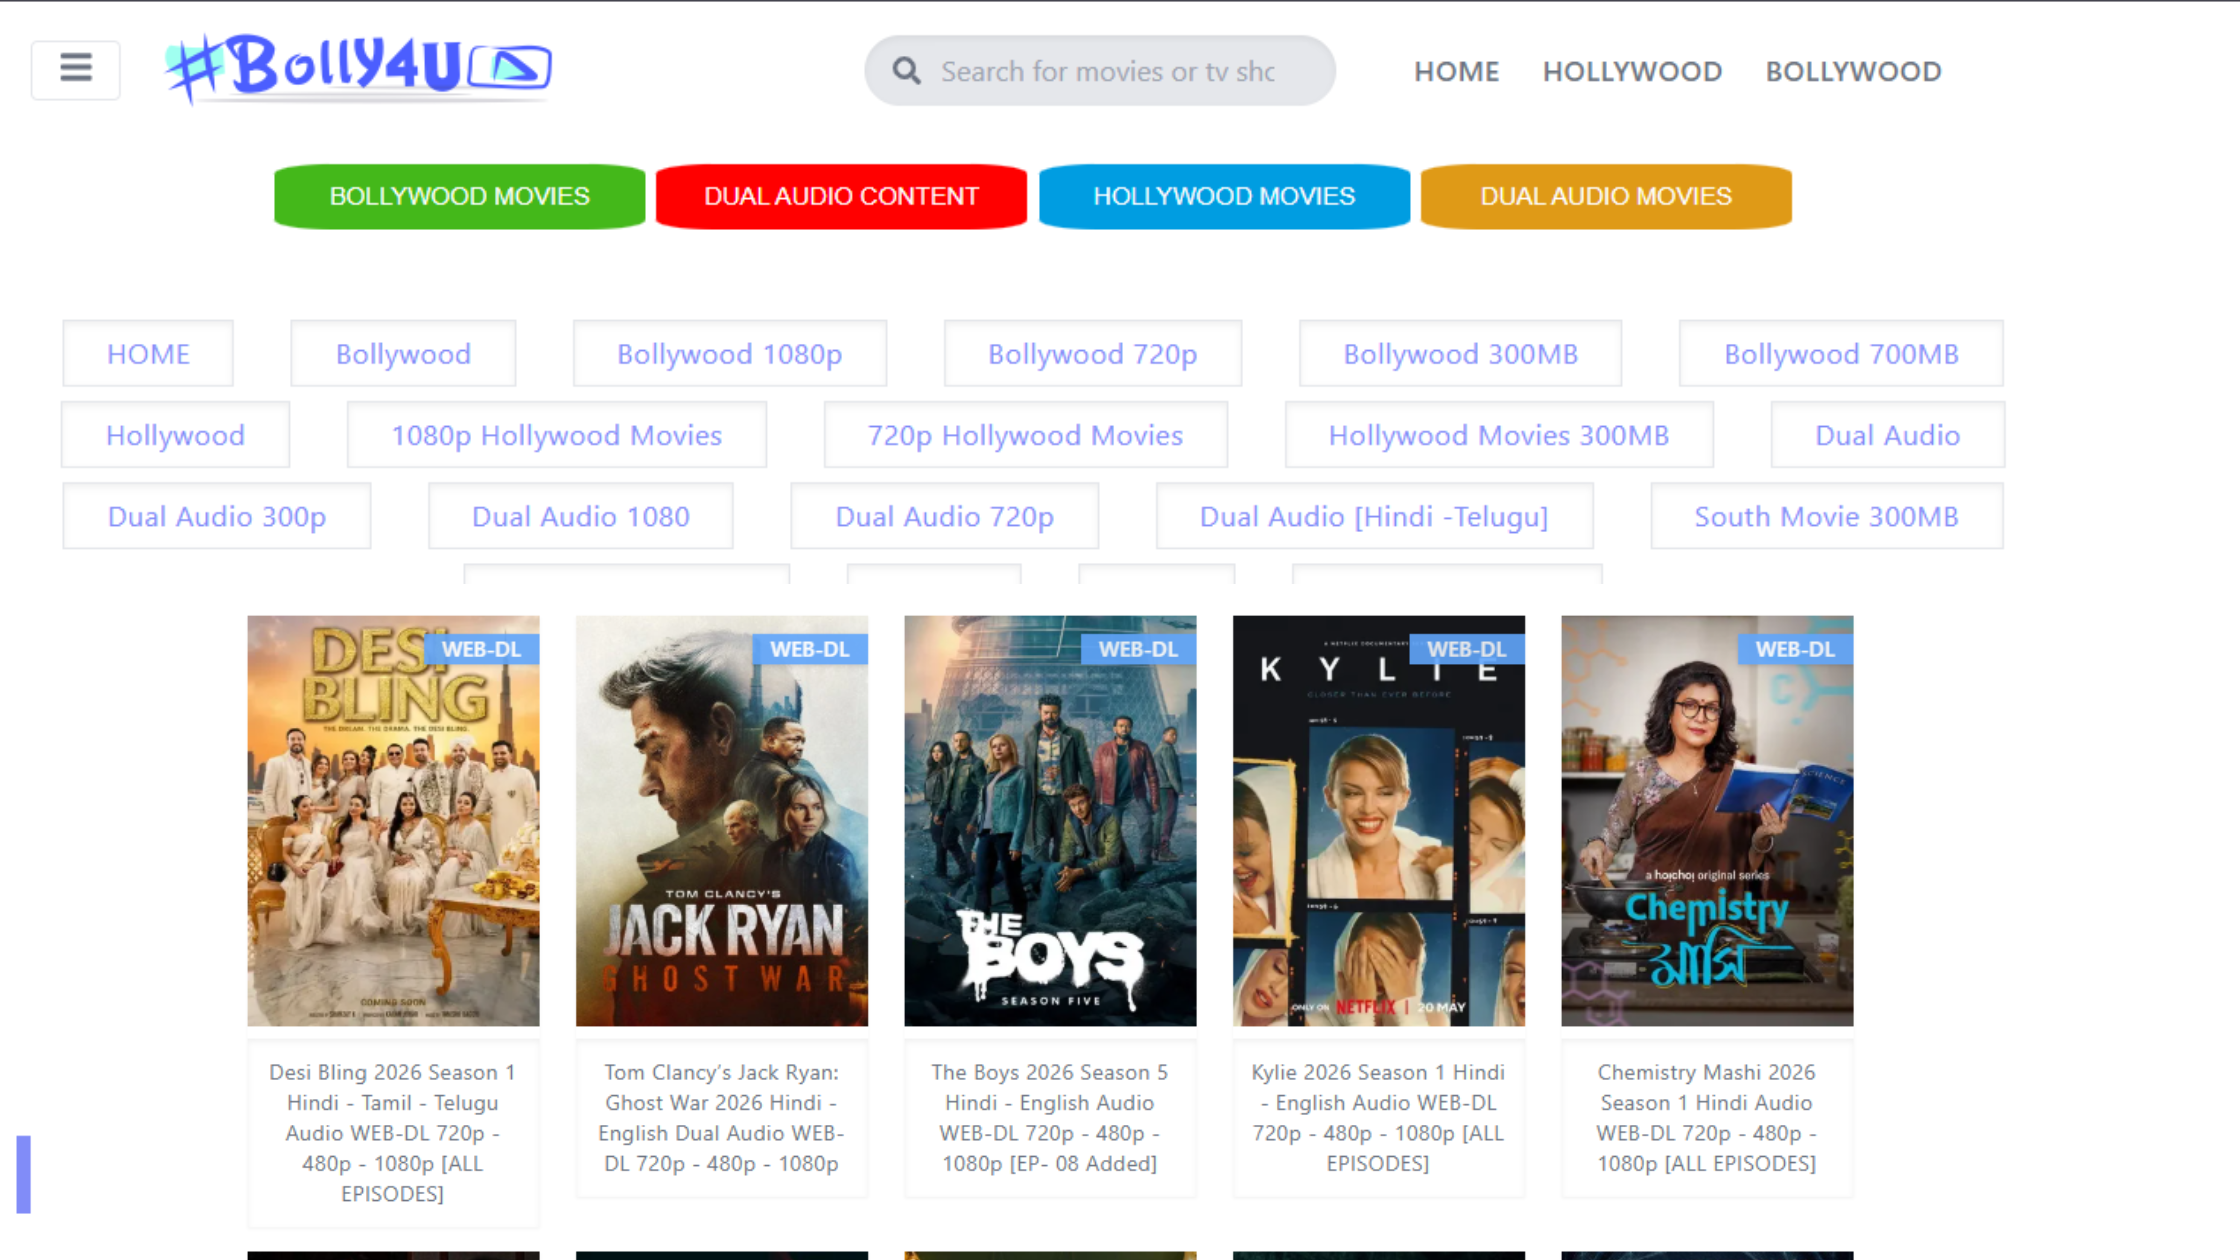This screenshot has width=2240, height=1260.
Task: Select the Bollywood category tag
Action: tap(403, 354)
